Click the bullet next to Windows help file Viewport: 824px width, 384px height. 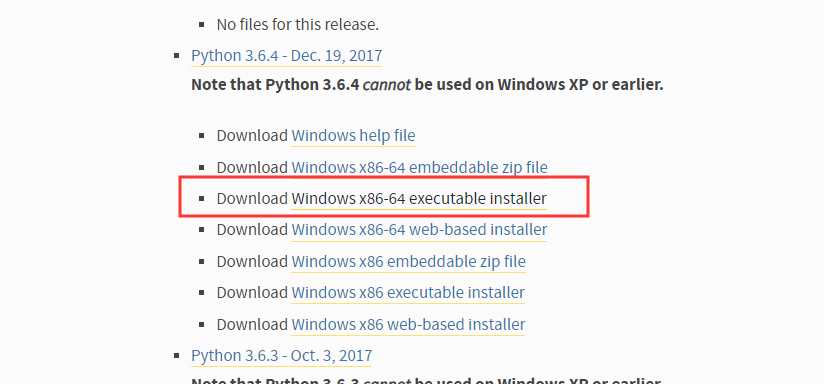tap(202, 136)
